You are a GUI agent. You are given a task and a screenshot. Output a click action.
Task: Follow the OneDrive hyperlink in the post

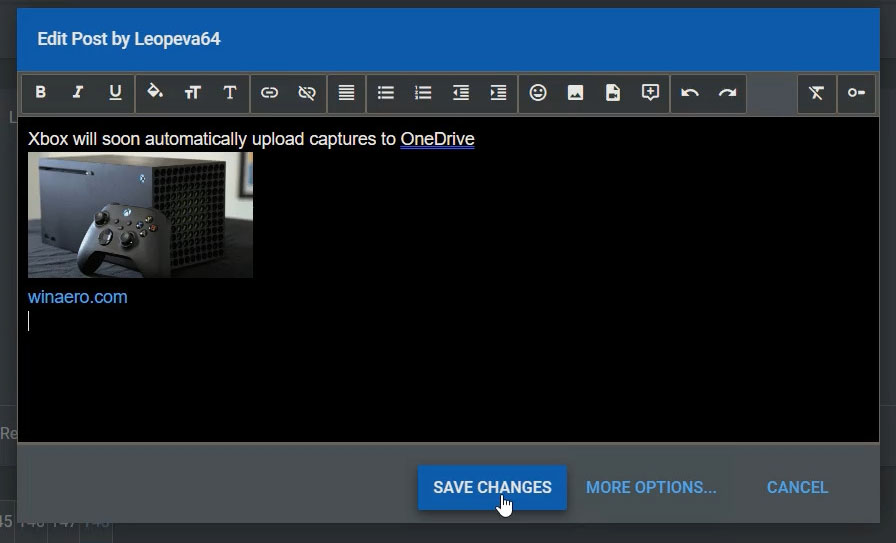(437, 139)
